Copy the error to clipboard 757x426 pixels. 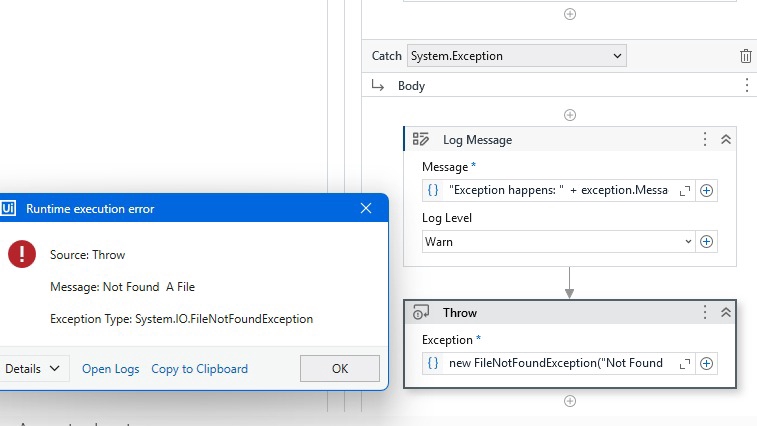(199, 369)
